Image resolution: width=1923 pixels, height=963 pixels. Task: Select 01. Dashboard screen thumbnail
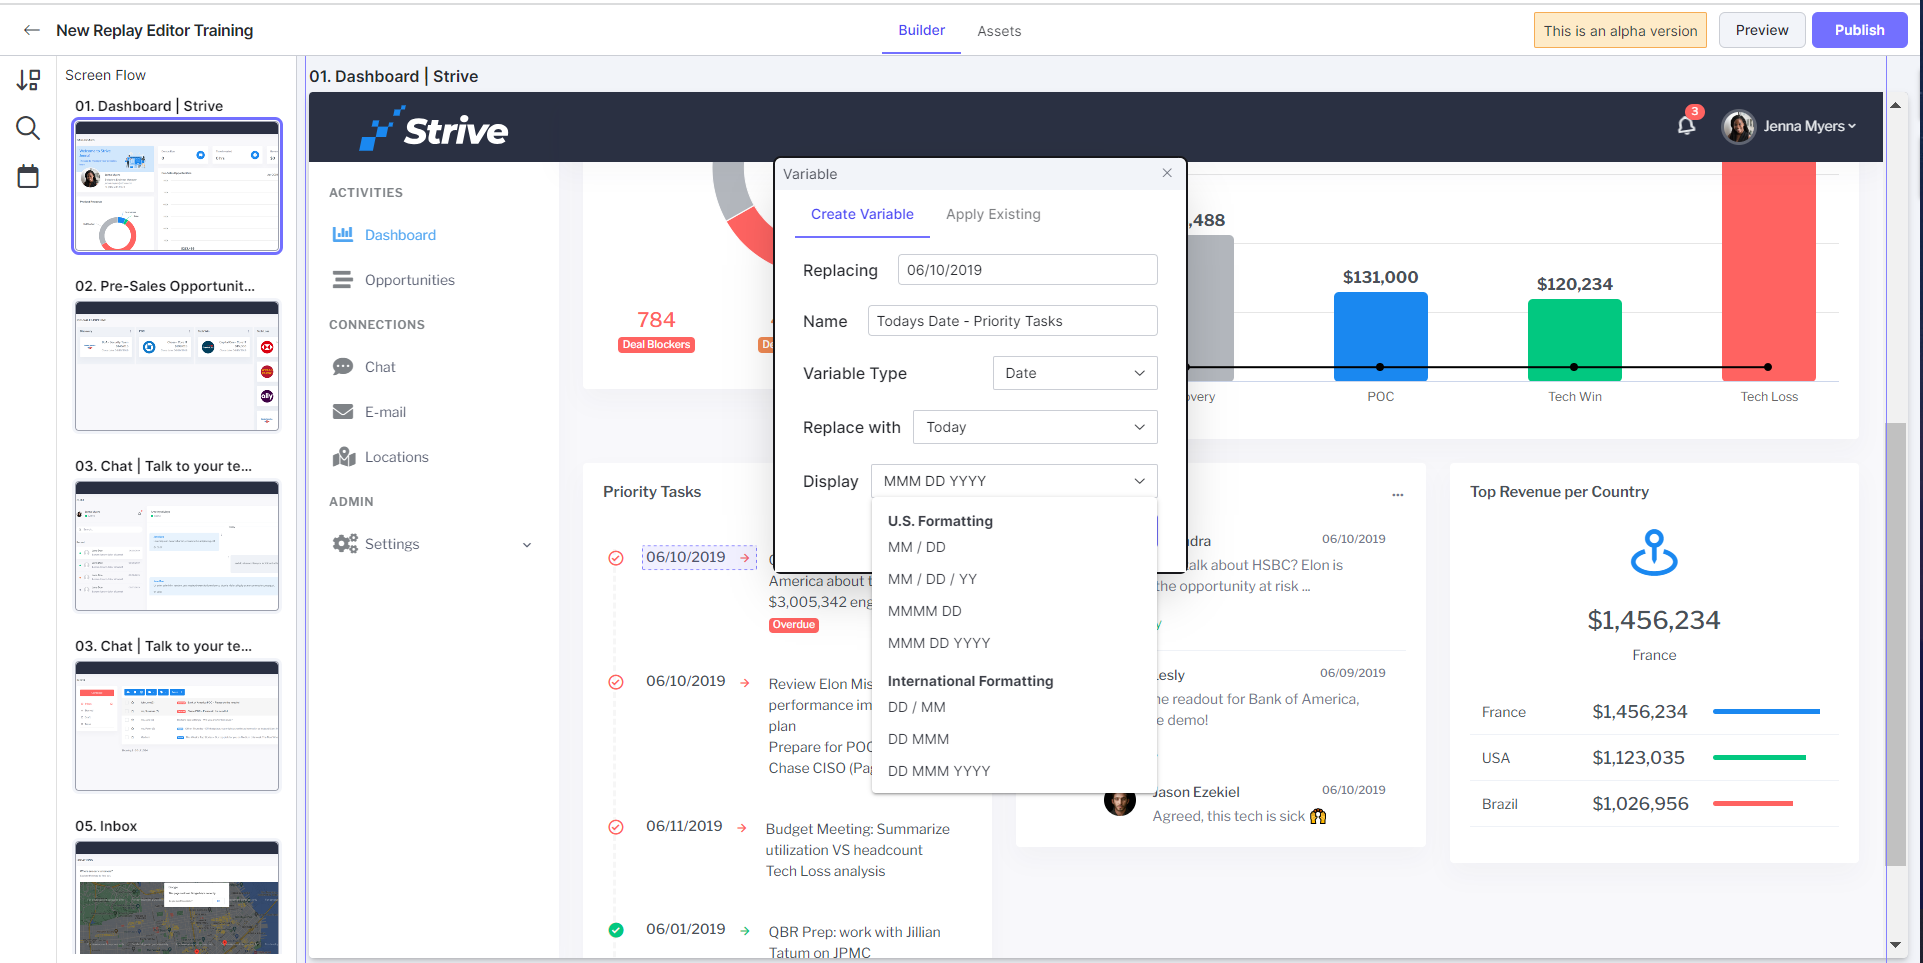coord(177,186)
